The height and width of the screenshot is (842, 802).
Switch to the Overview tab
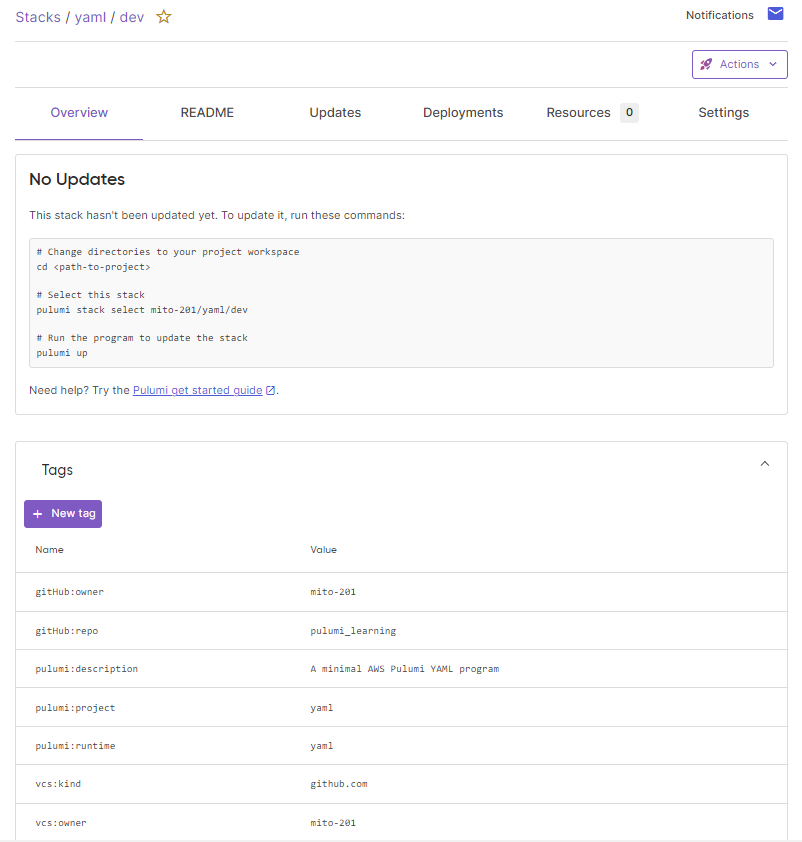(79, 113)
